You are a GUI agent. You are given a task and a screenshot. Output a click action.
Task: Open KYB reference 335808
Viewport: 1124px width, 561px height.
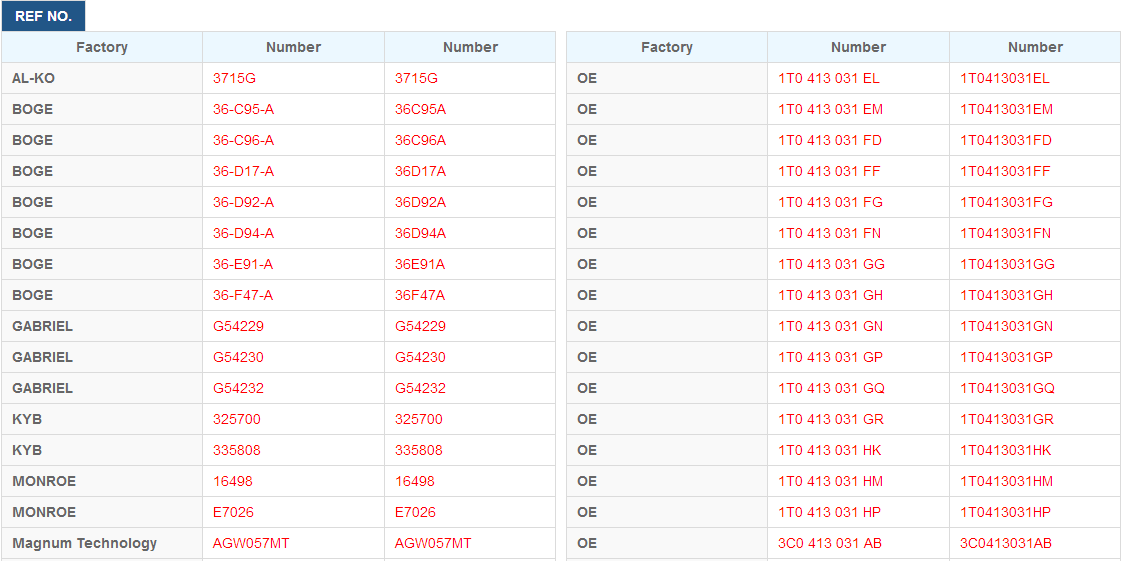[x=237, y=450]
